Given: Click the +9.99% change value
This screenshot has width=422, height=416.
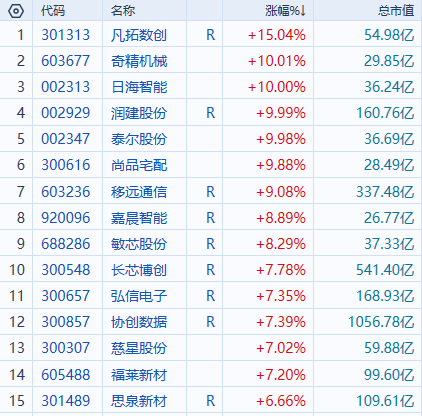Looking at the screenshot, I should 281,113.
